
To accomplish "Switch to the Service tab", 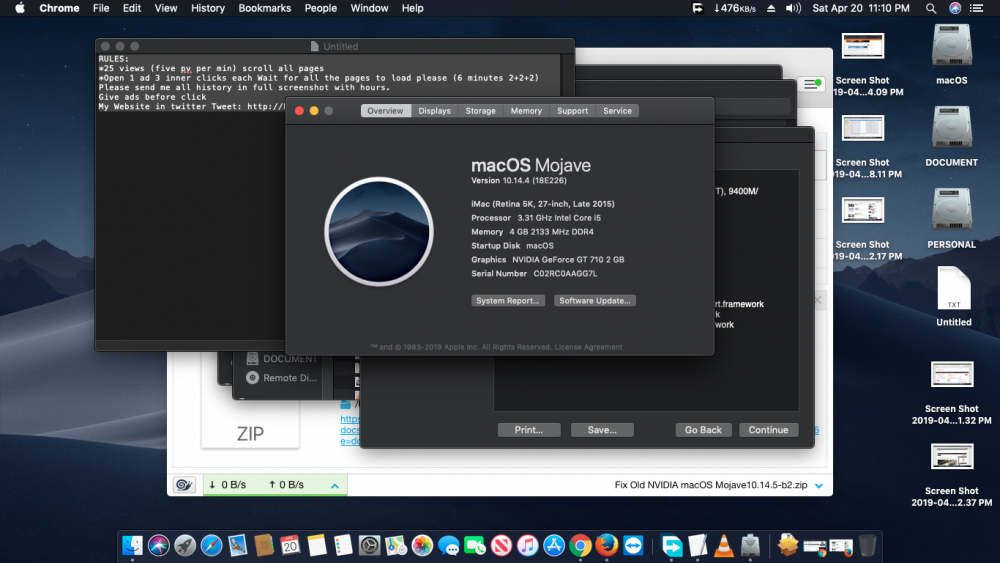I will (617, 111).
